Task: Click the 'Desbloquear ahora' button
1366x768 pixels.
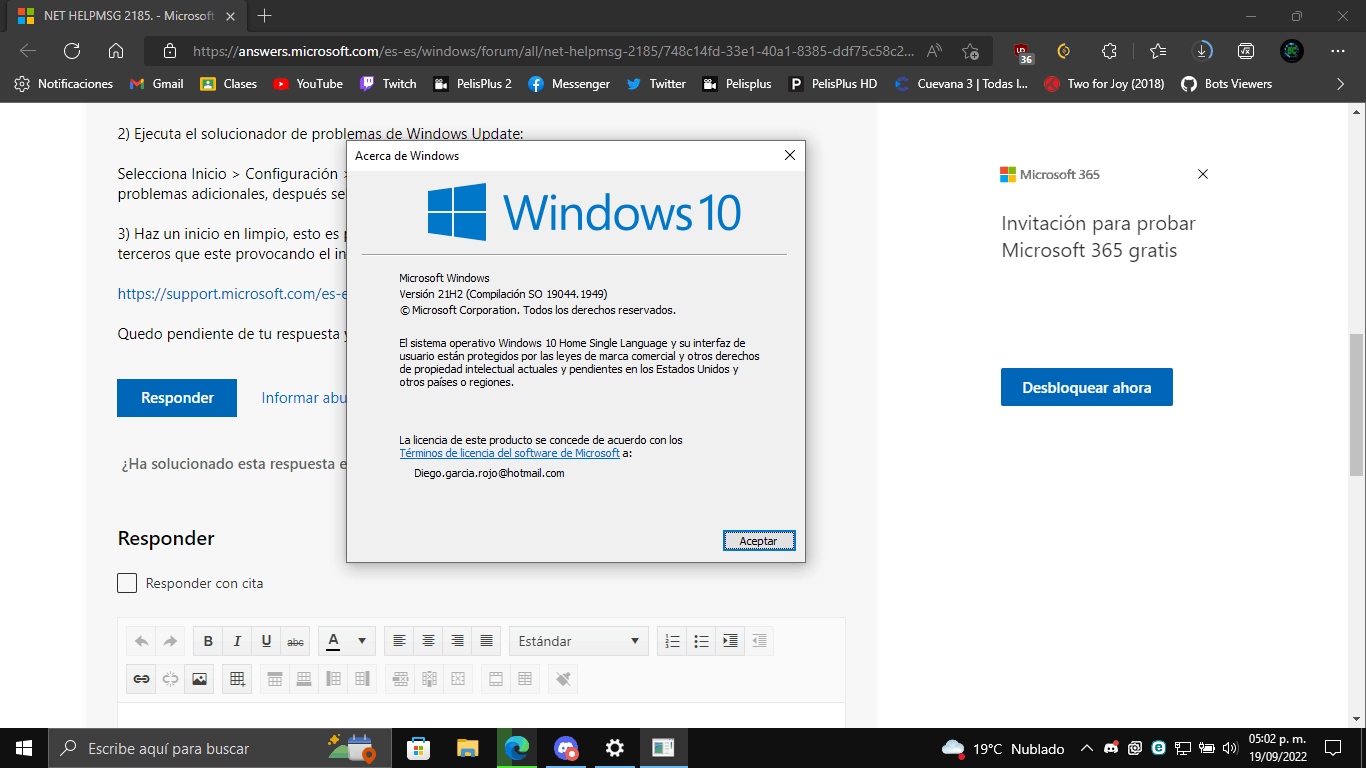Action: [1087, 387]
